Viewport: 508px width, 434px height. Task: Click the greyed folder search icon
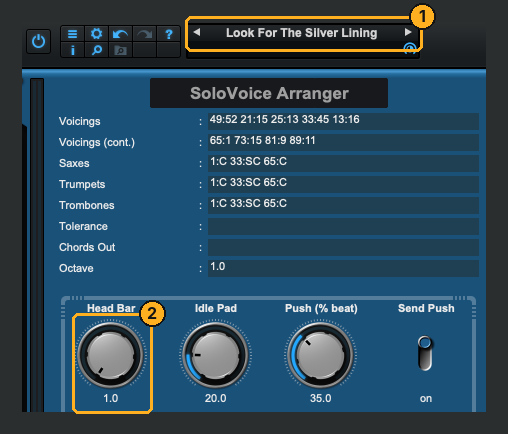(x=120, y=50)
